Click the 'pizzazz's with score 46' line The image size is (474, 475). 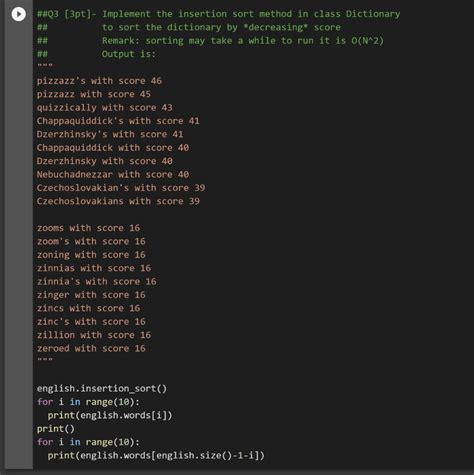coord(99,81)
